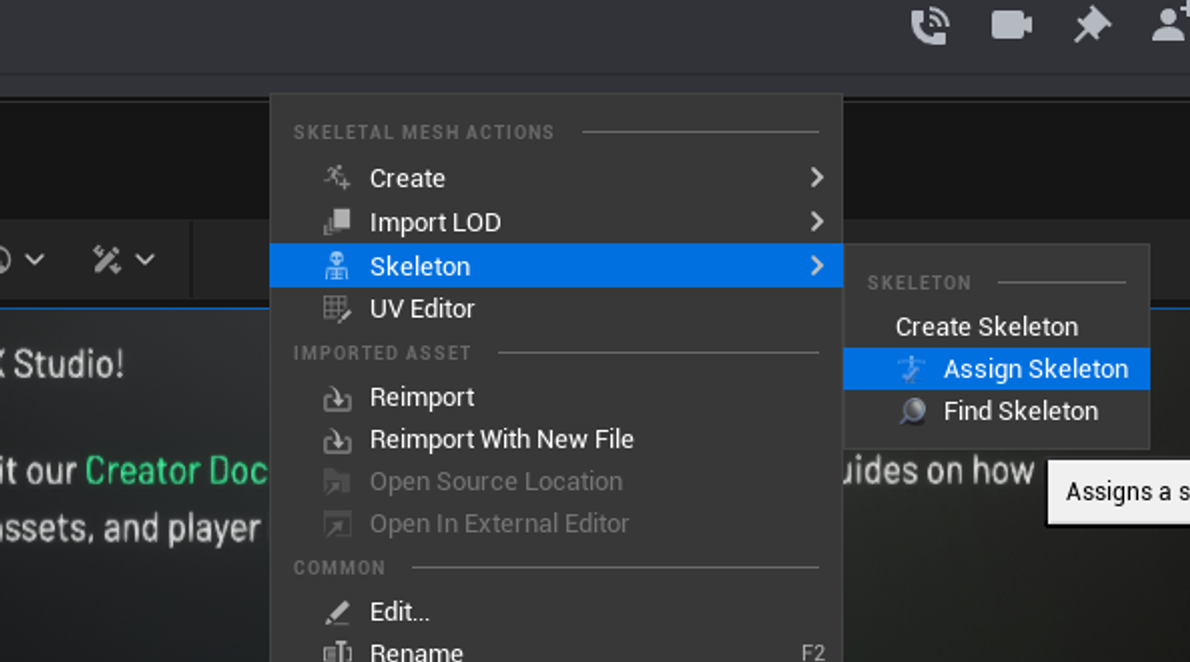Click the video camera icon

click(x=1011, y=25)
